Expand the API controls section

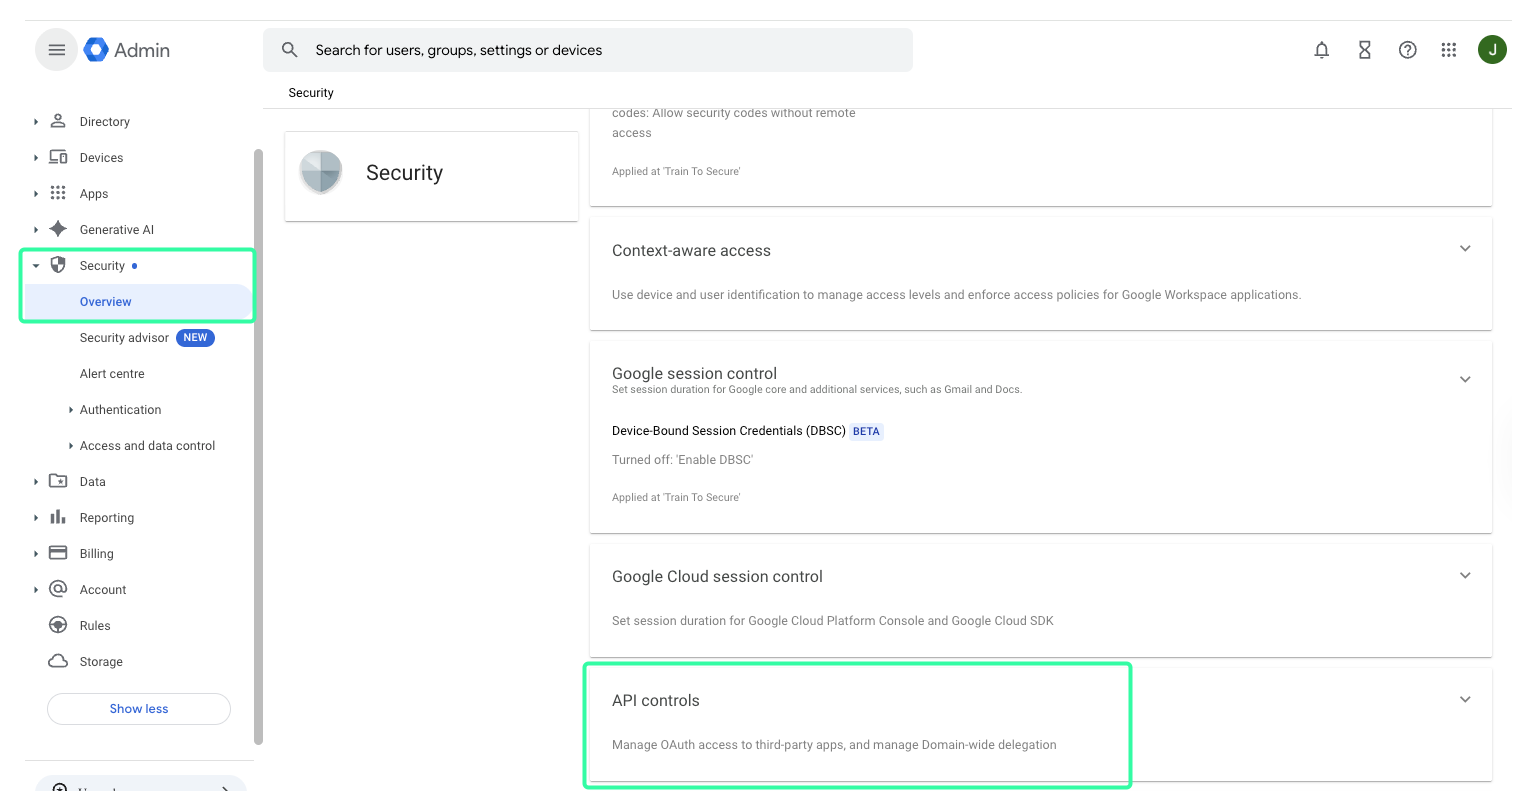[1464, 700]
